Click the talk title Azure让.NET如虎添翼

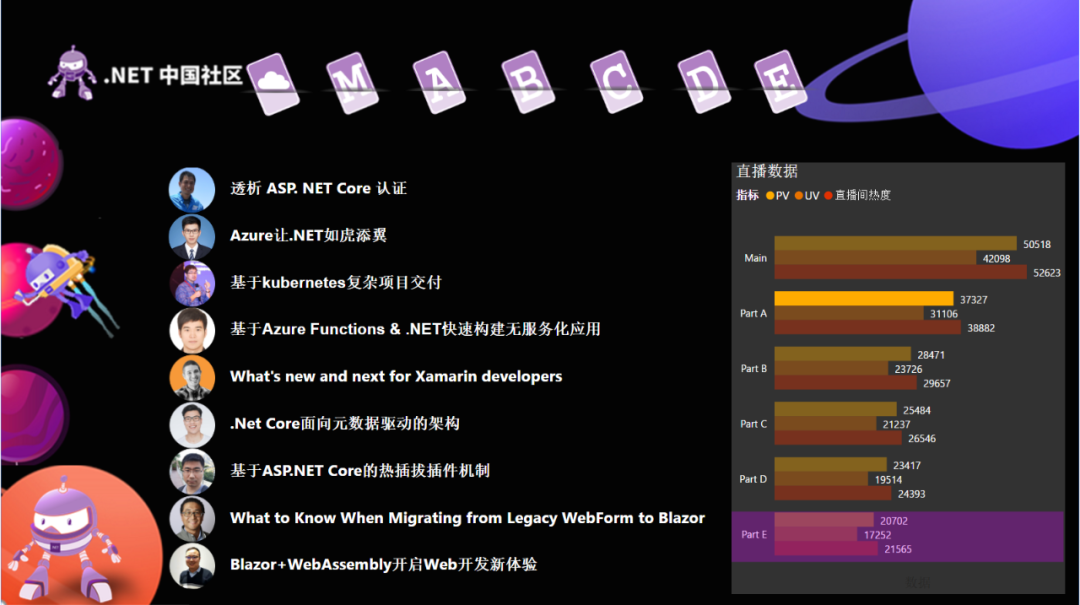pyautogui.click(x=308, y=236)
